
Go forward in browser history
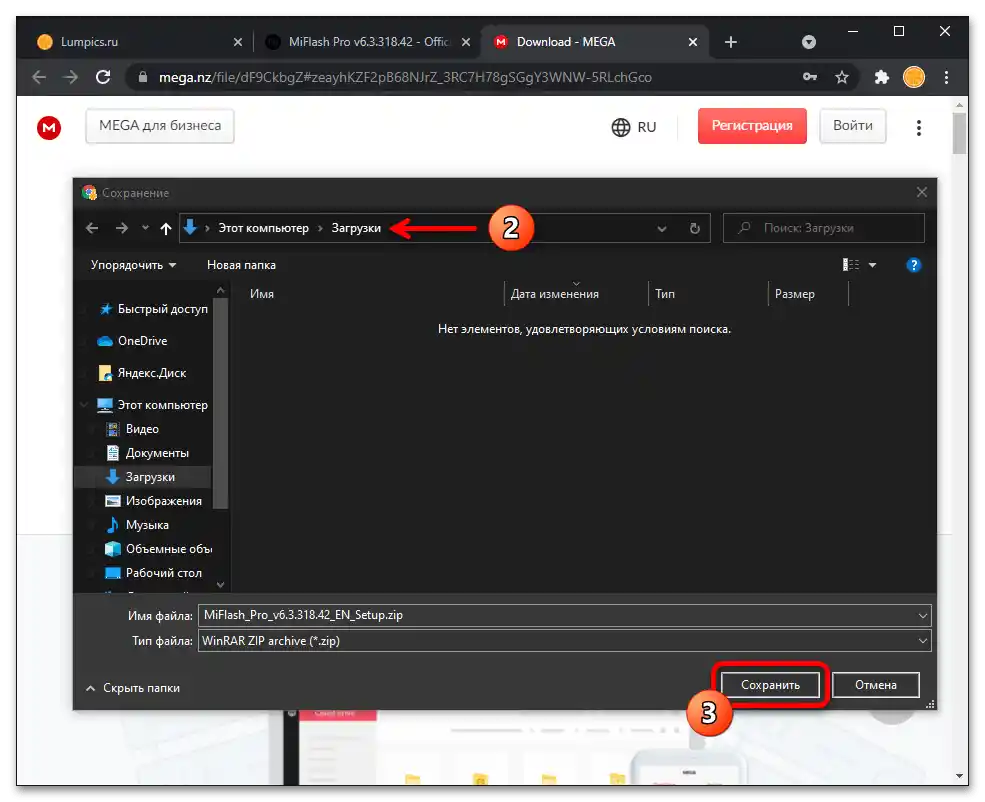(71, 77)
